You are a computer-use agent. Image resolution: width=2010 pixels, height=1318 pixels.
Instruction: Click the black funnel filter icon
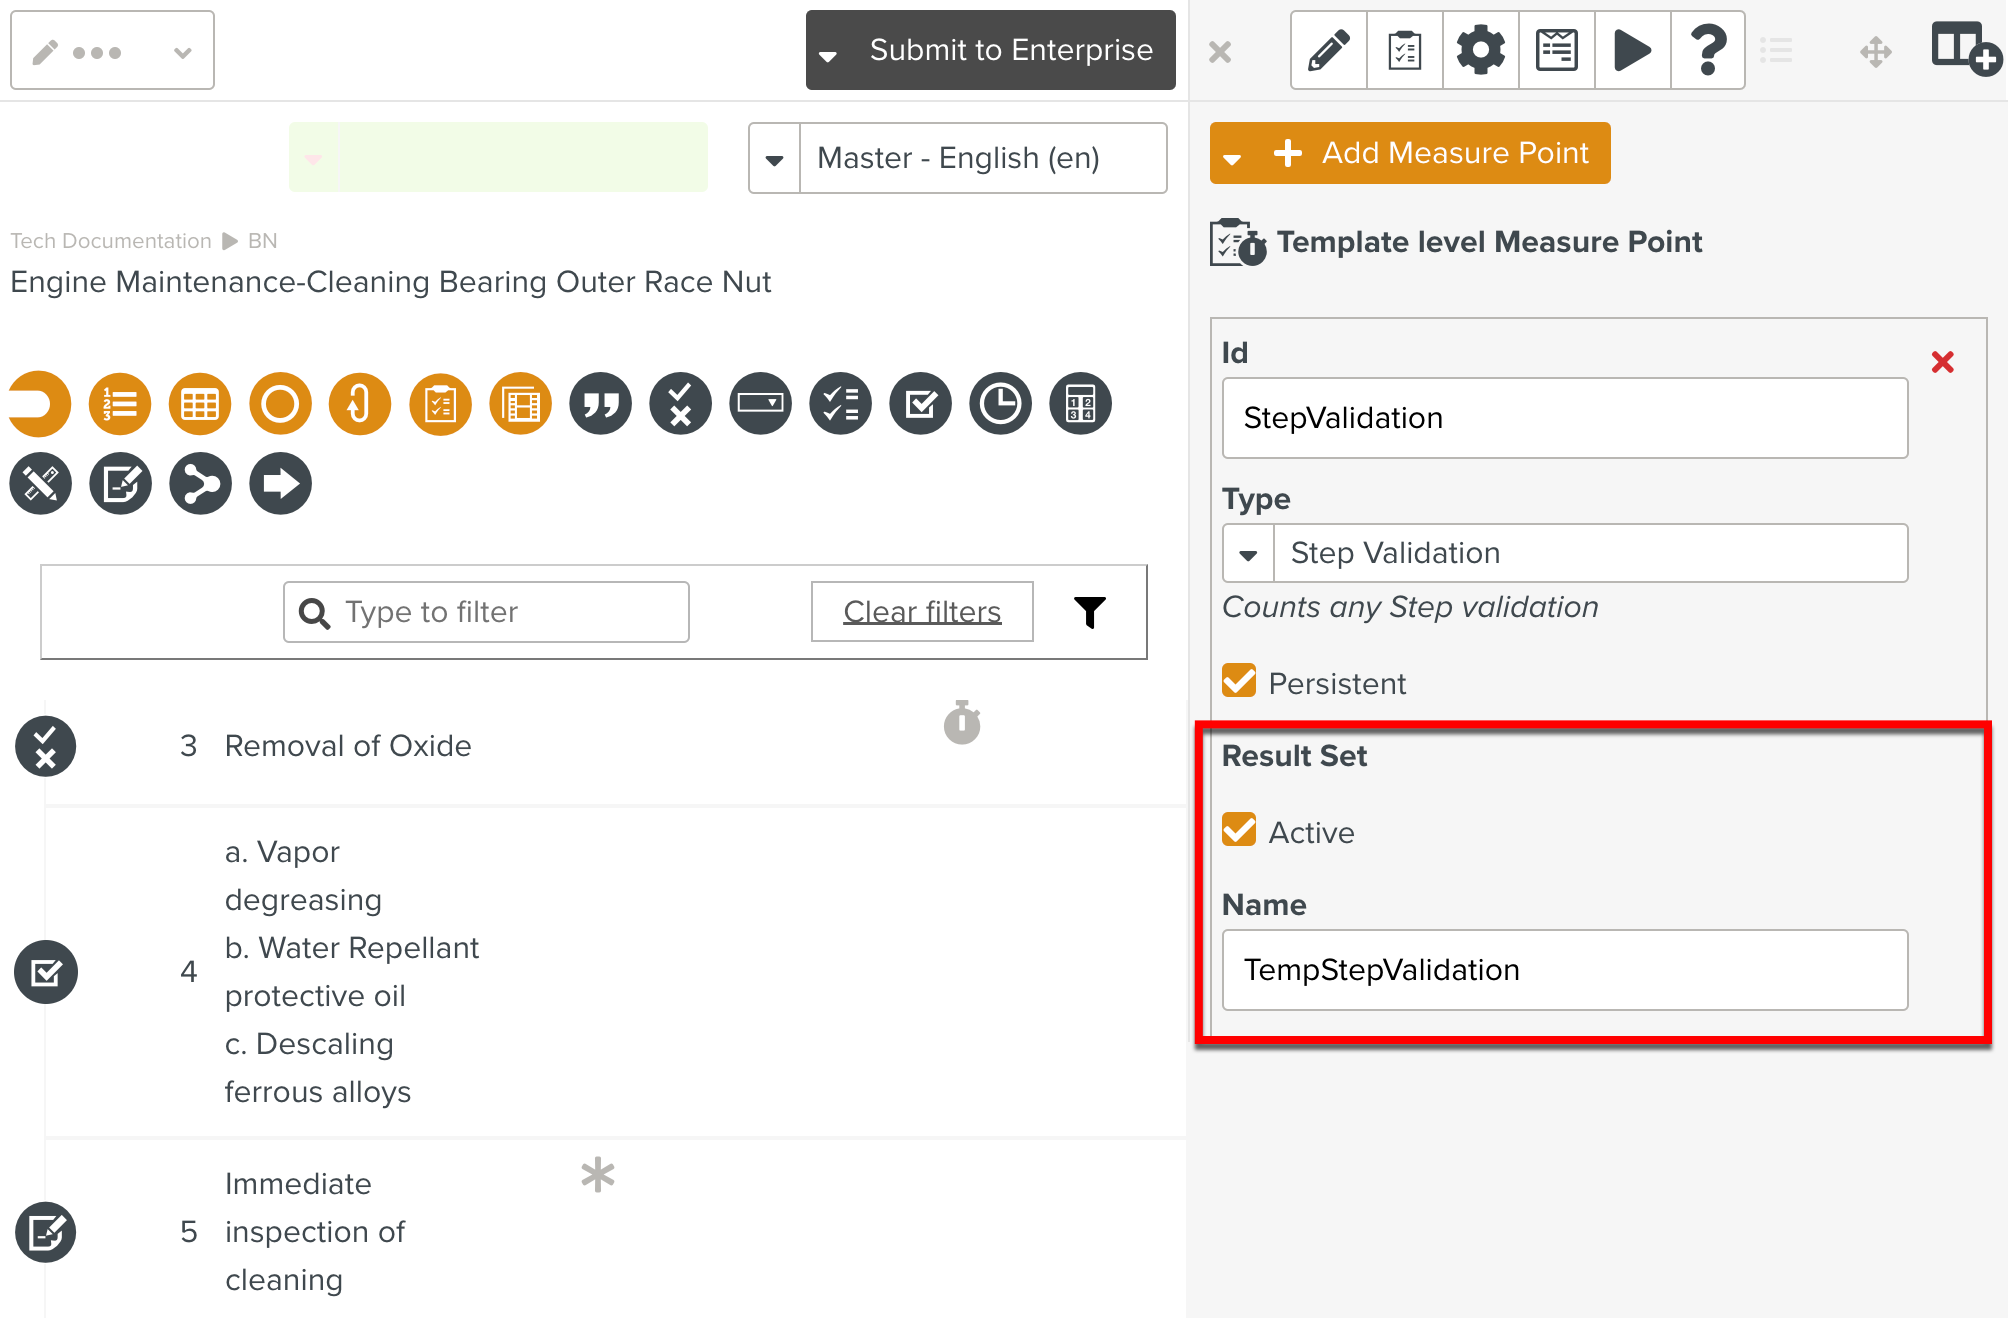pyautogui.click(x=1090, y=612)
